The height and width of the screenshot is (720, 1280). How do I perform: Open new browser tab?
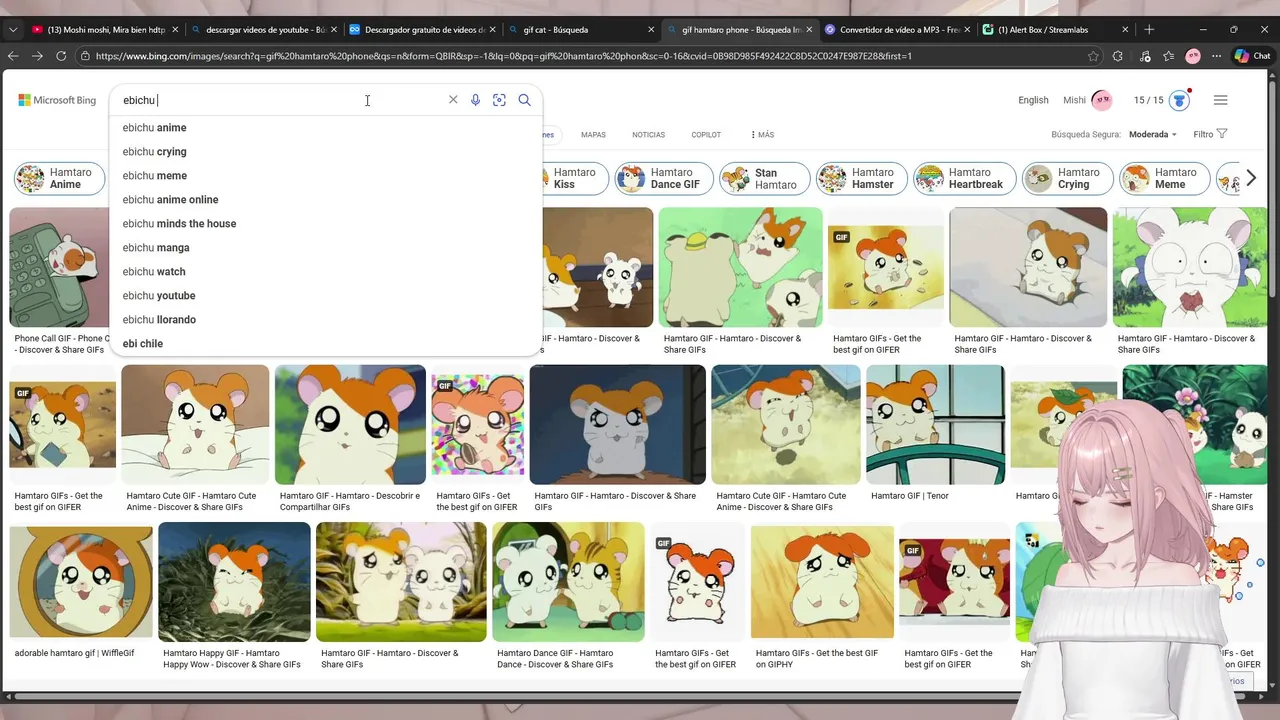pyautogui.click(x=1149, y=30)
